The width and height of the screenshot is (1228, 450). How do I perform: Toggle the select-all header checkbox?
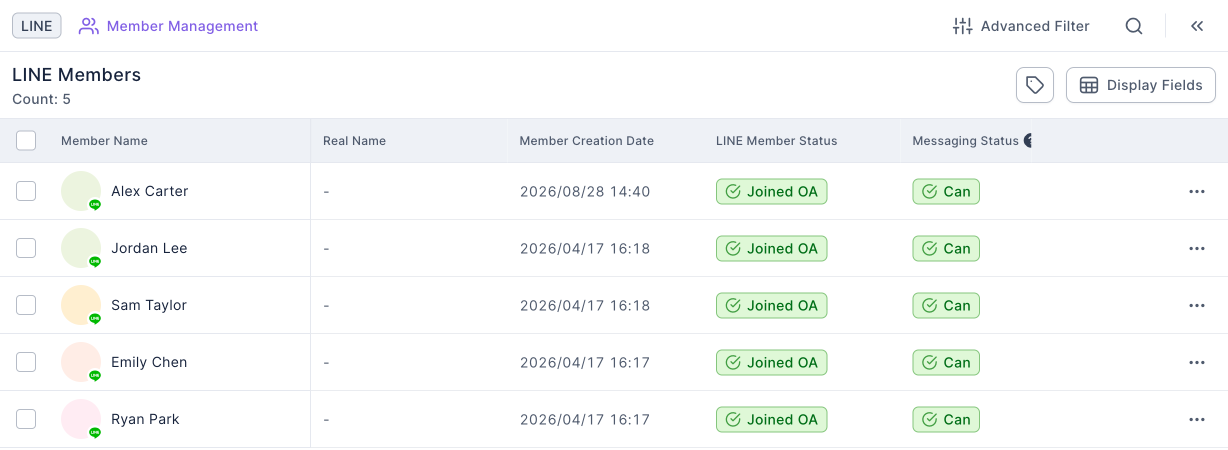[26, 141]
